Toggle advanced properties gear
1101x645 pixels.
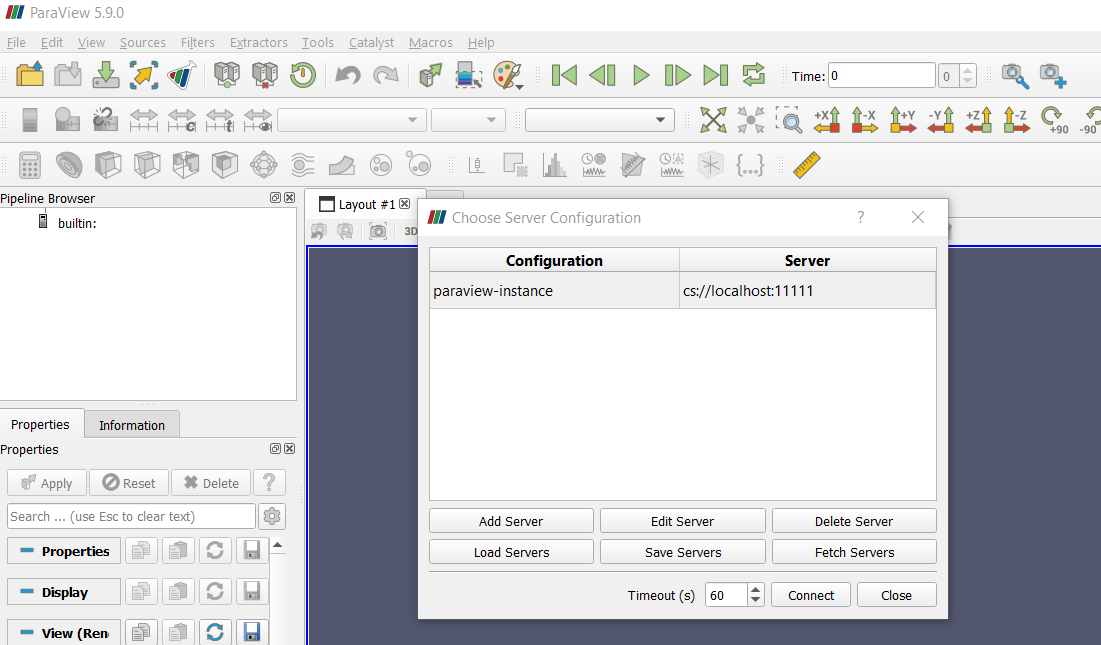(272, 516)
